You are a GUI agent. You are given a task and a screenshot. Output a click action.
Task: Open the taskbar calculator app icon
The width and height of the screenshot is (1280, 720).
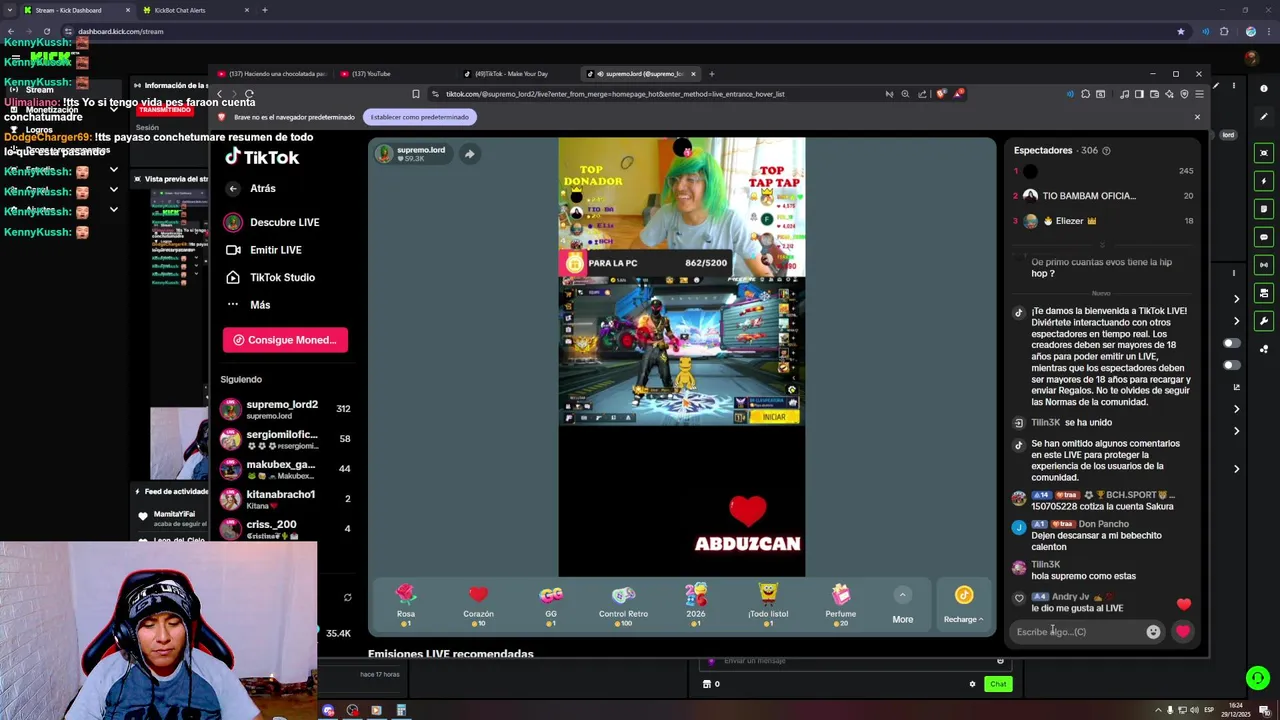tap(401, 711)
